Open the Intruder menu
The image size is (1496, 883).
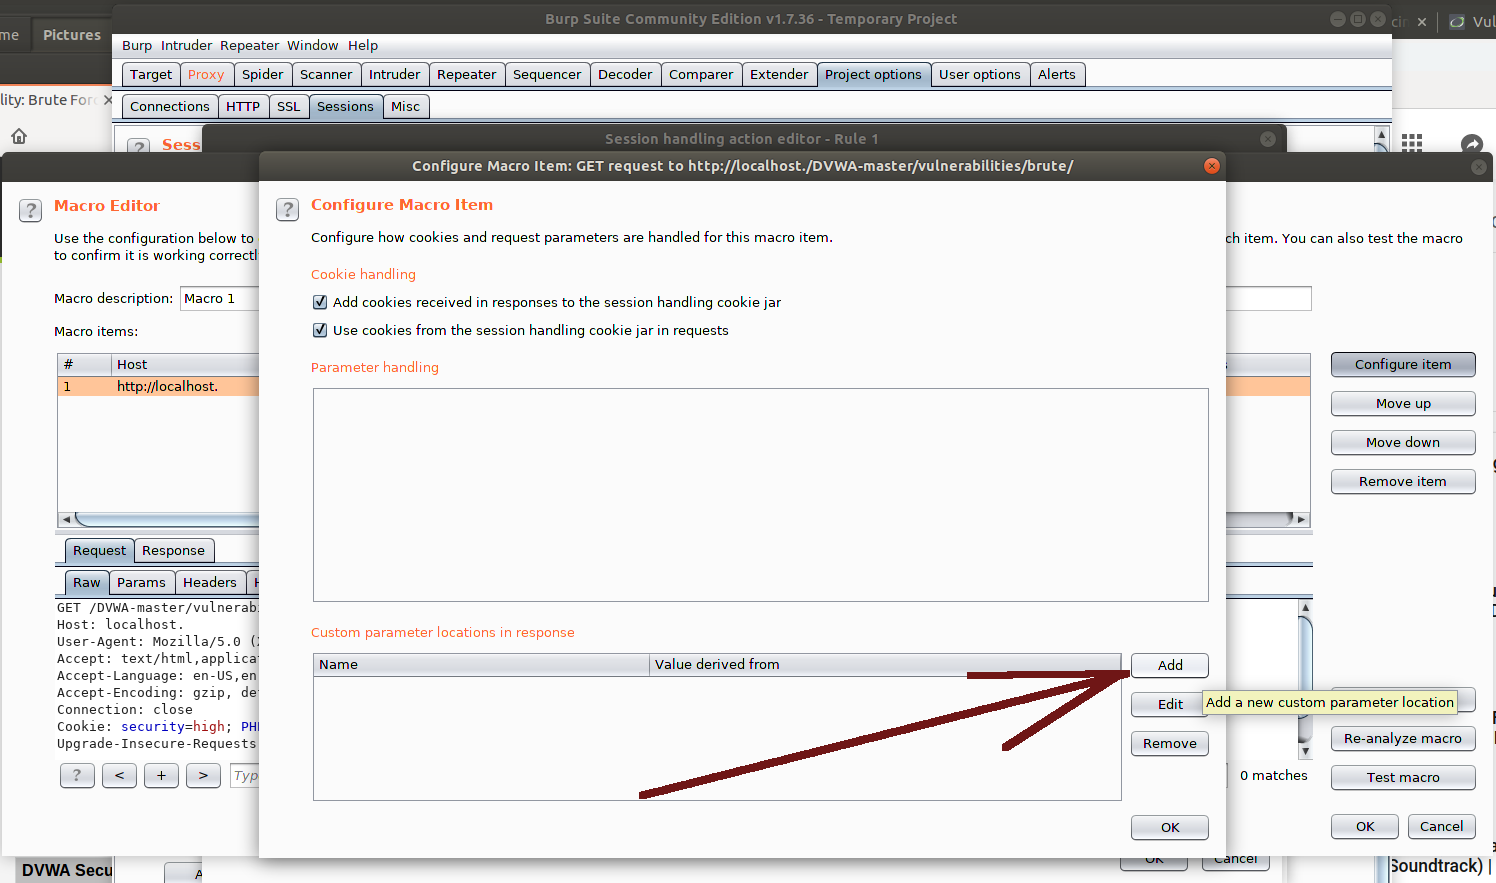pyautogui.click(x=186, y=45)
